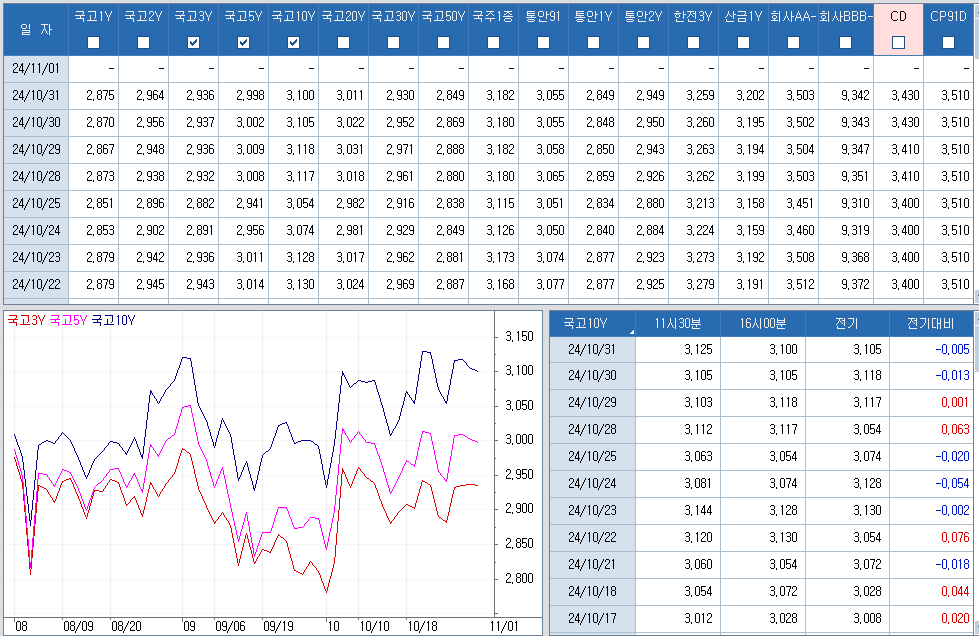Click the magenta 국고5Y chart legend label
Viewport: 979px width, 636px height.
[68, 321]
